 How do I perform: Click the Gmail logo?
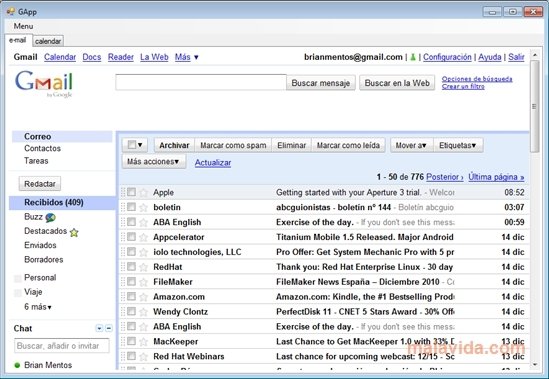click(x=44, y=83)
